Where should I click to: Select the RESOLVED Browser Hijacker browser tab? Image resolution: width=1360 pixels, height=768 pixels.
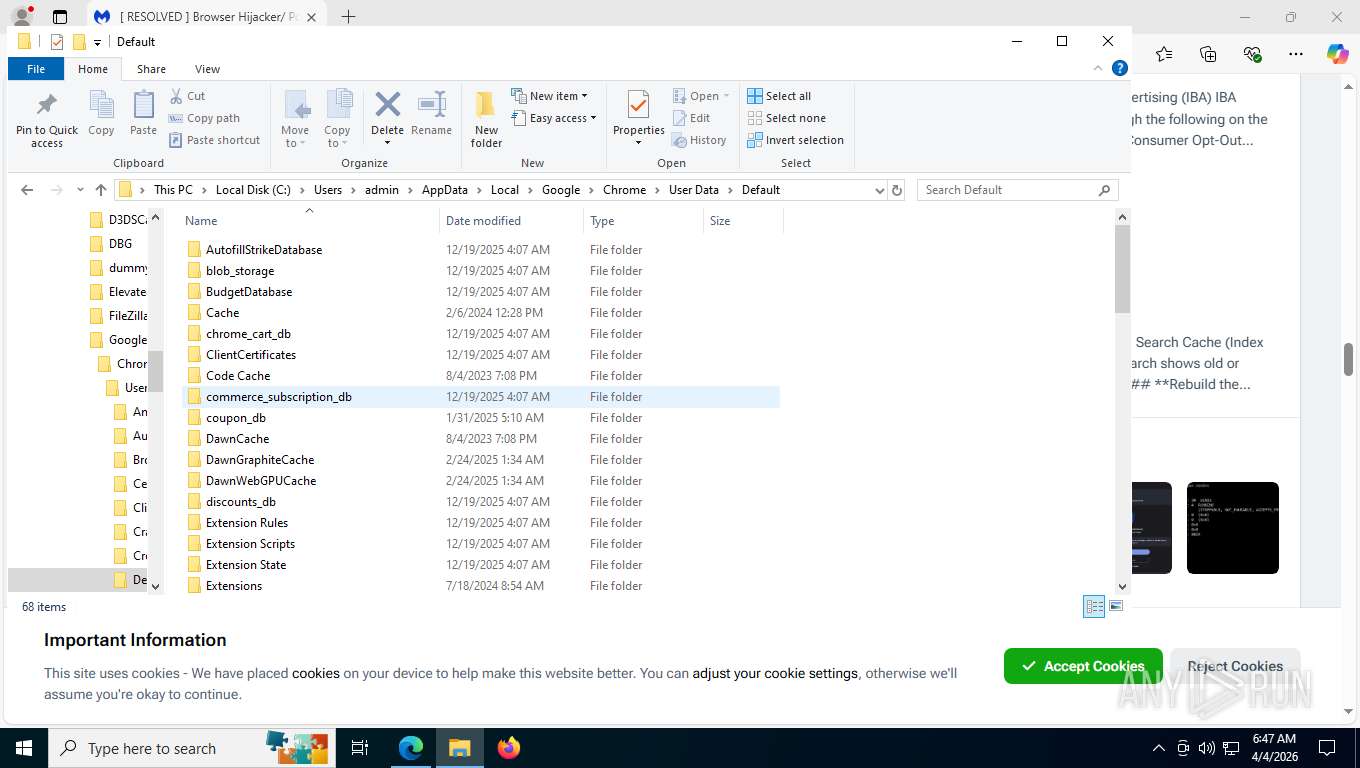click(x=206, y=17)
